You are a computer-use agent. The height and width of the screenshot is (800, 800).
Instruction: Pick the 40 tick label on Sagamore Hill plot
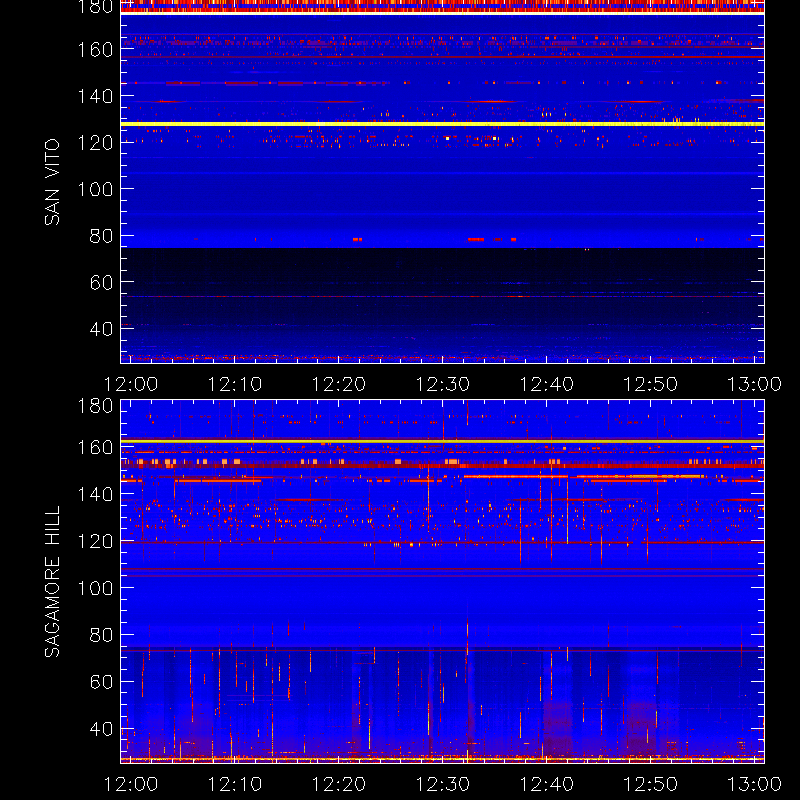[101, 729]
